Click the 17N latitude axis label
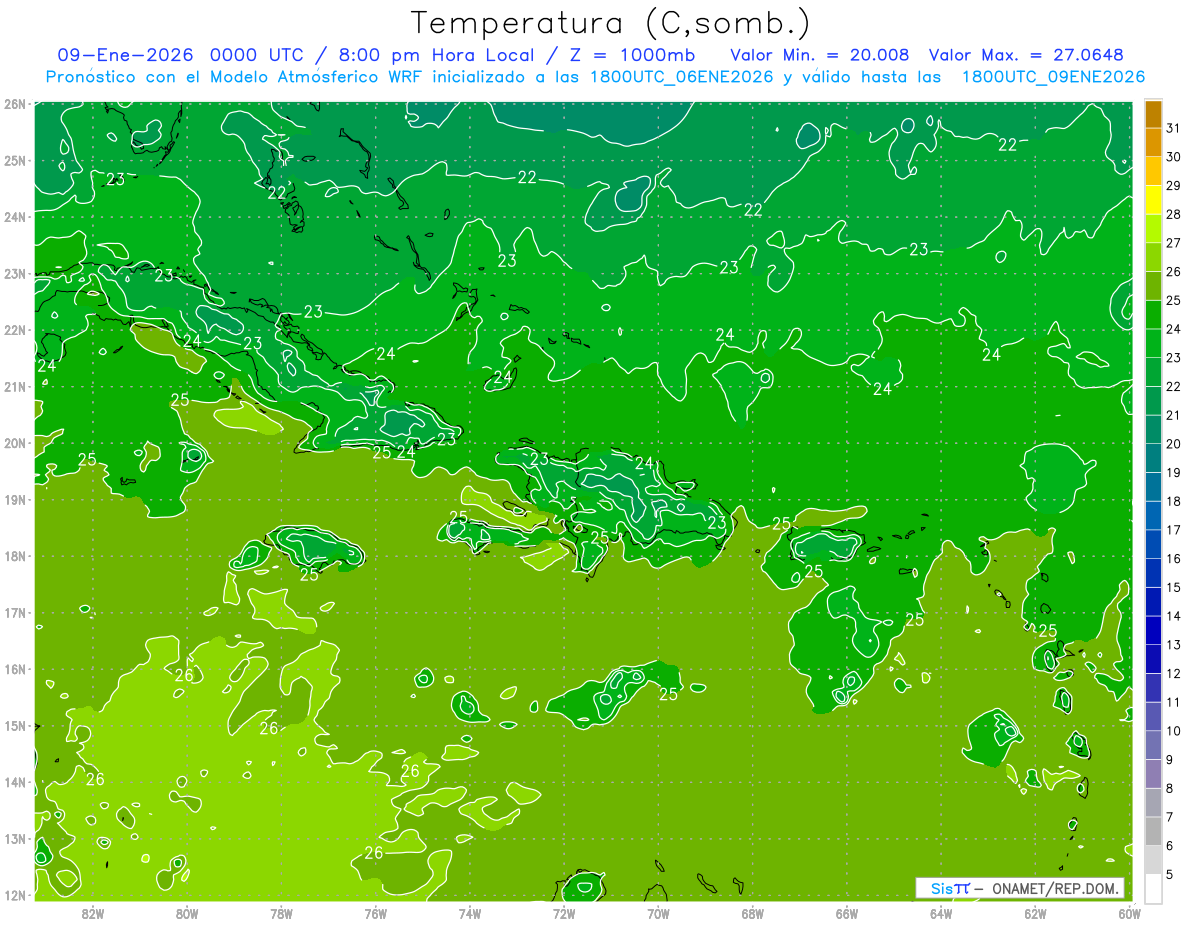 [x=14, y=612]
